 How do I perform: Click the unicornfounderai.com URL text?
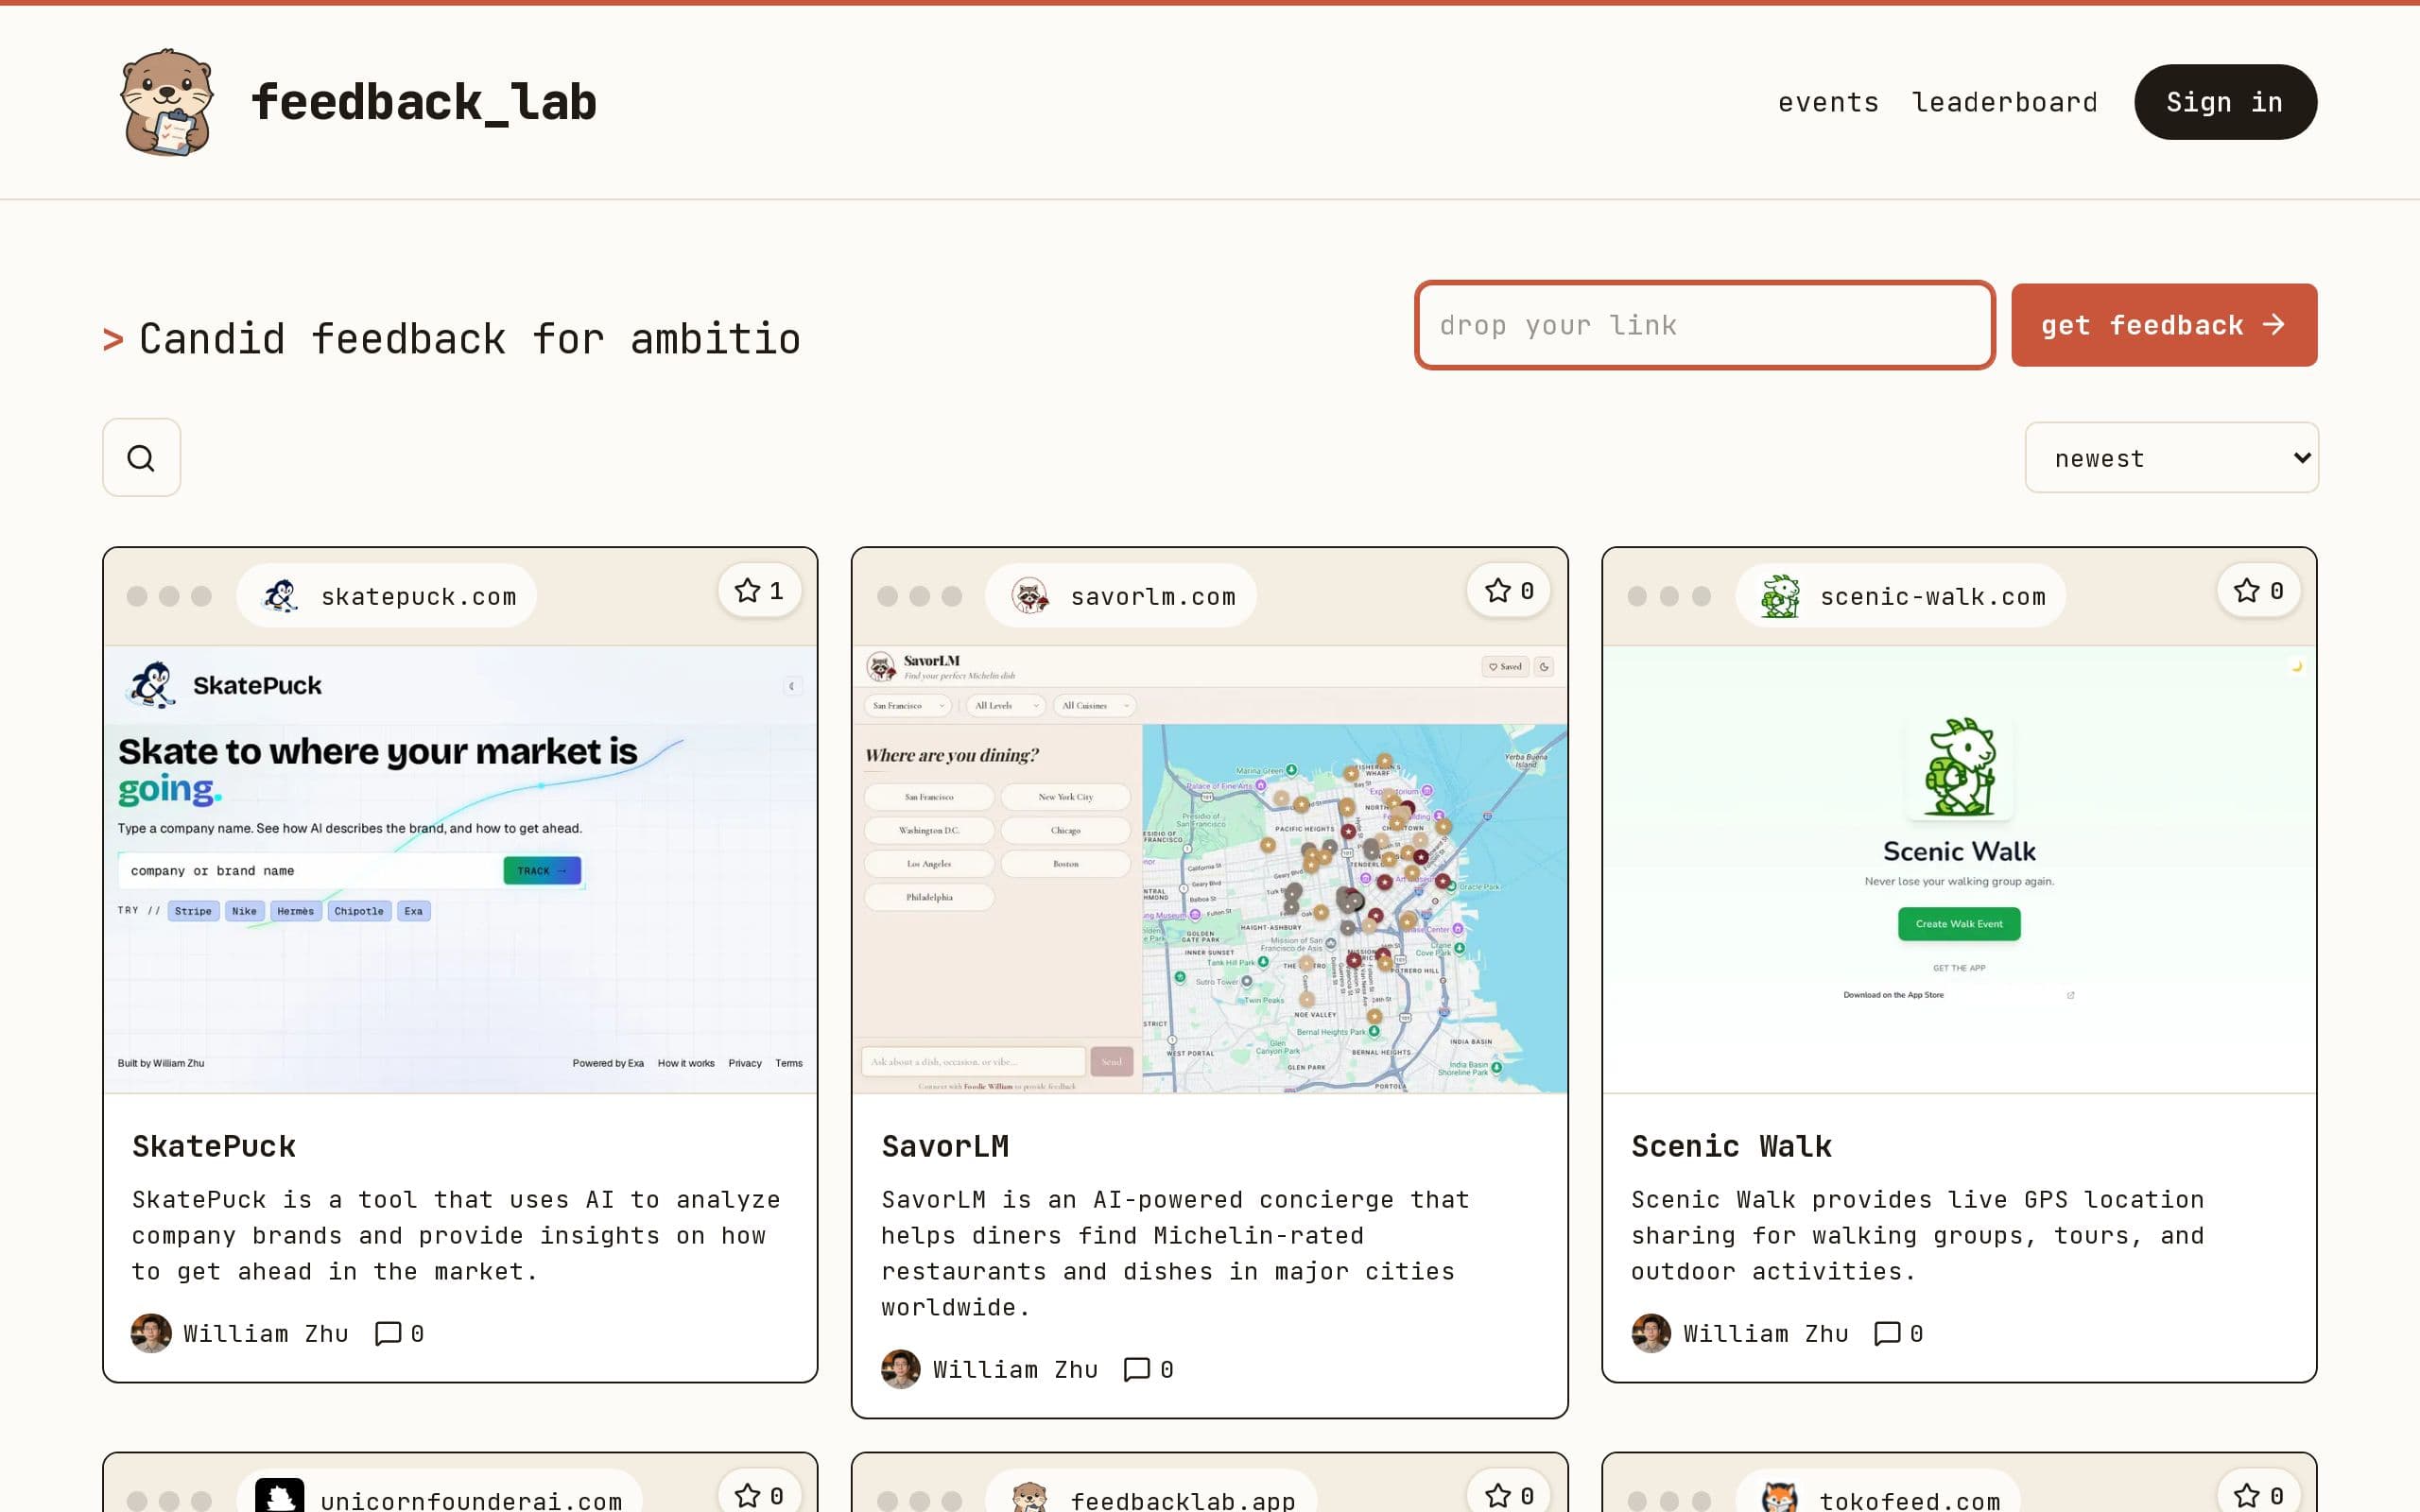(471, 1500)
